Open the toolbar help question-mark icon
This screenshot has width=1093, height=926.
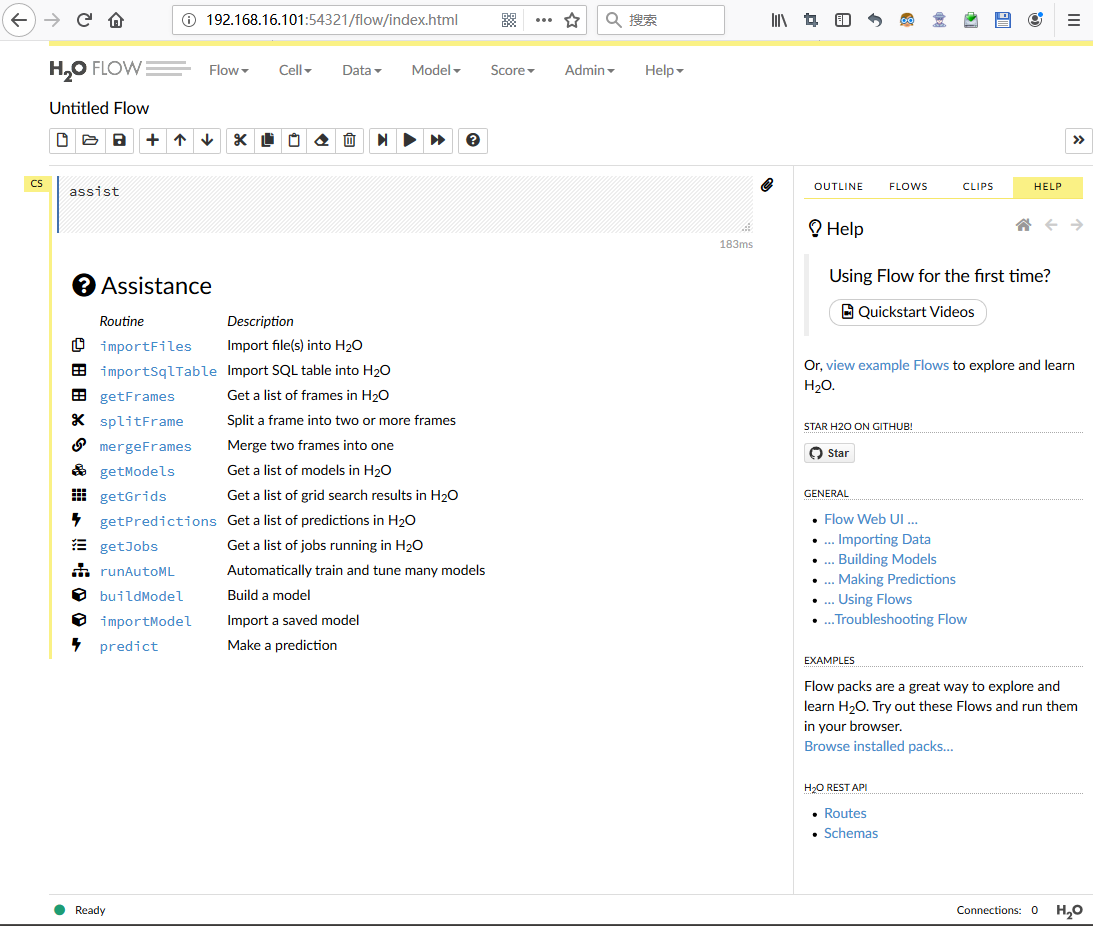pyautogui.click(x=473, y=140)
